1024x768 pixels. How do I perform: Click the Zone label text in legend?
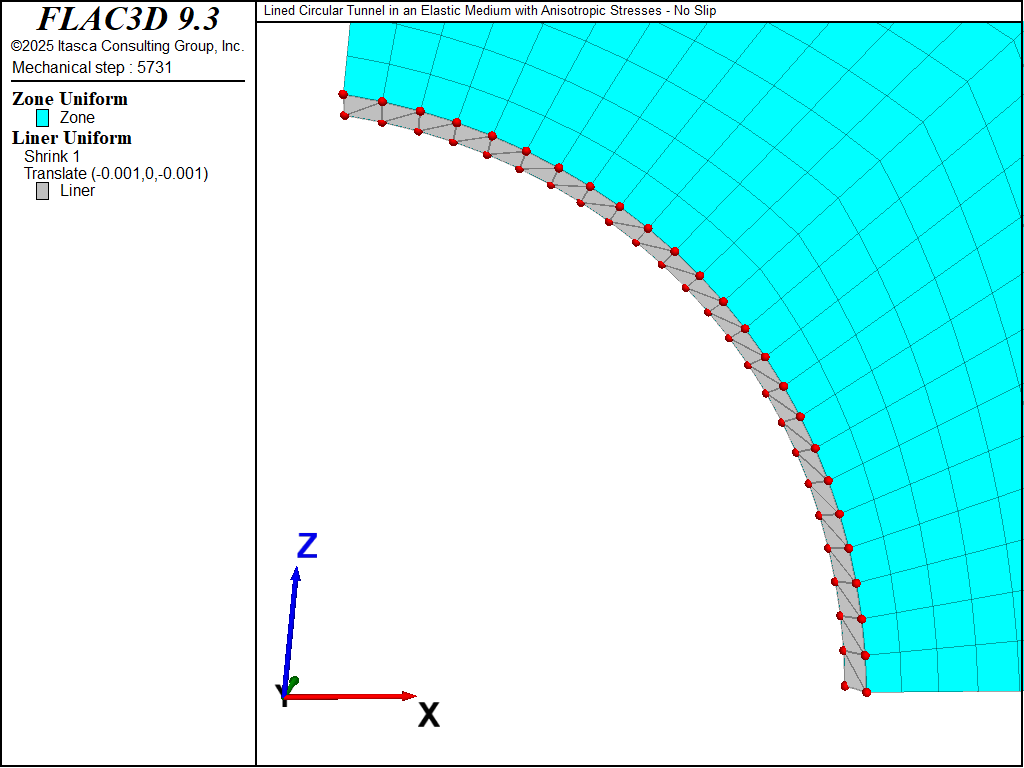(77, 118)
